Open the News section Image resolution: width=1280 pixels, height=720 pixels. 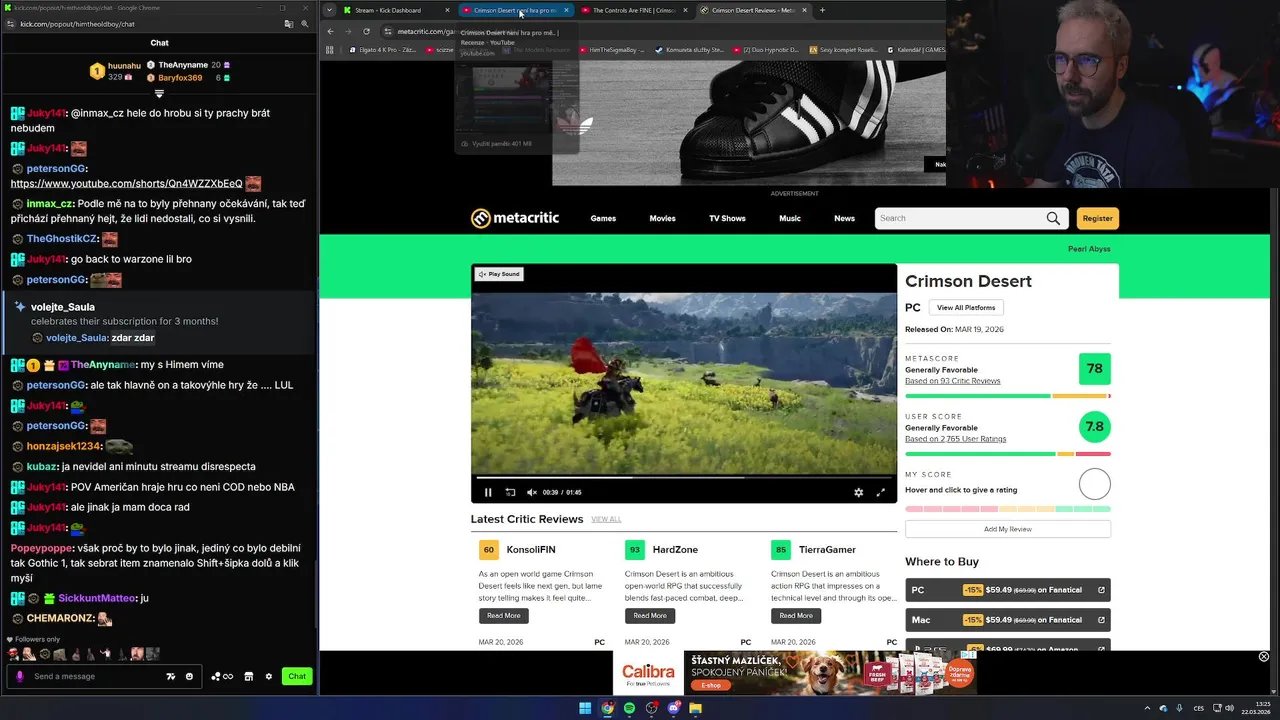(x=844, y=218)
